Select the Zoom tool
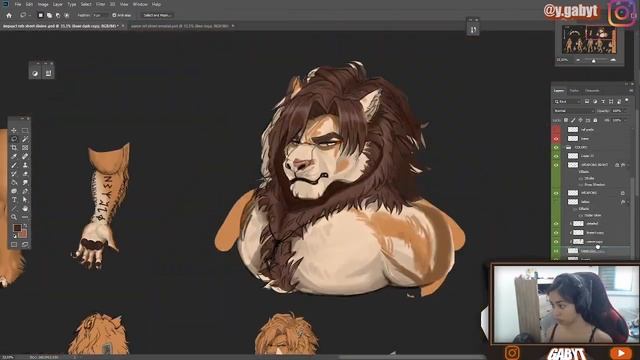This screenshot has width=640, height=360. [14, 217]
